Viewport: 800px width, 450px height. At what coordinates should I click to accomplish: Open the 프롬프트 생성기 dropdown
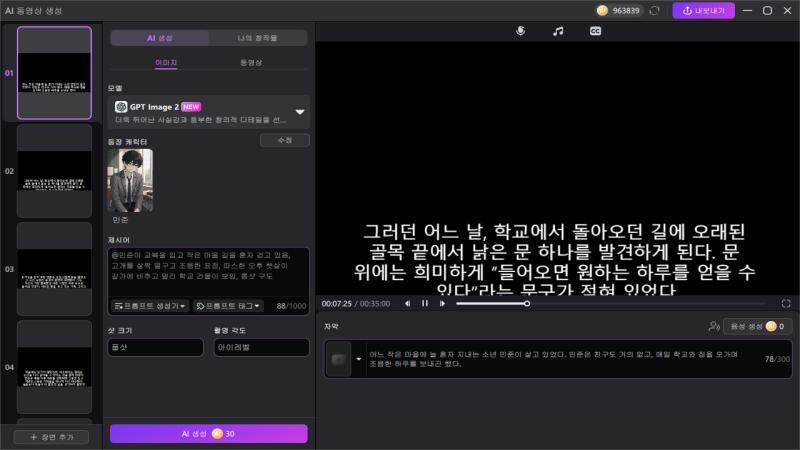150,306
